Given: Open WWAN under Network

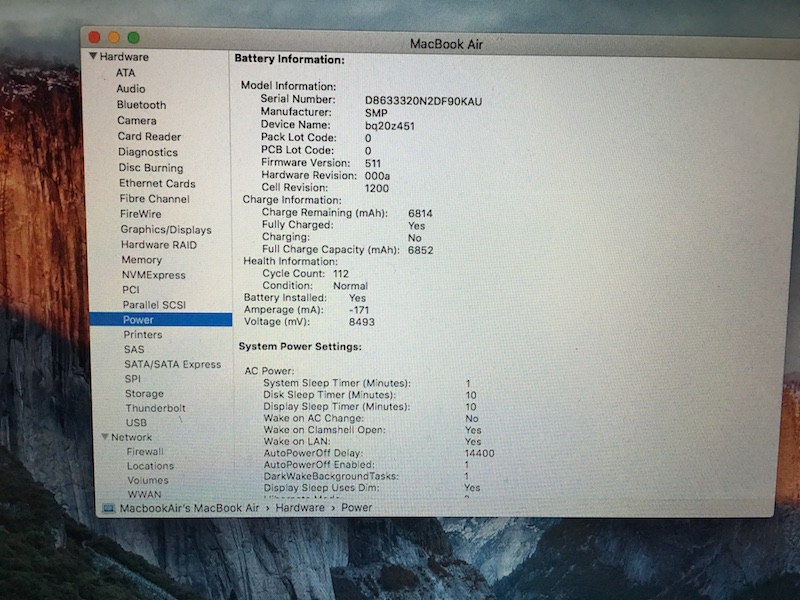Looking at the screenshot, I should tap(144, 494).
